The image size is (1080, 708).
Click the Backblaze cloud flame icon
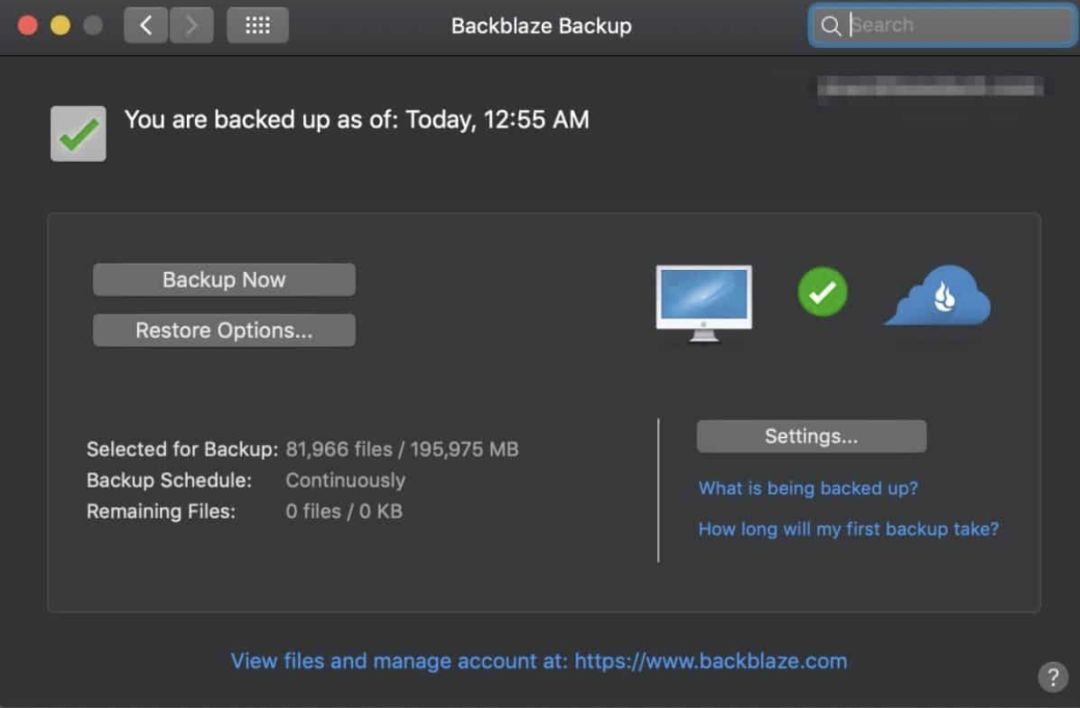pyautogui.click(x=938, y=297)
